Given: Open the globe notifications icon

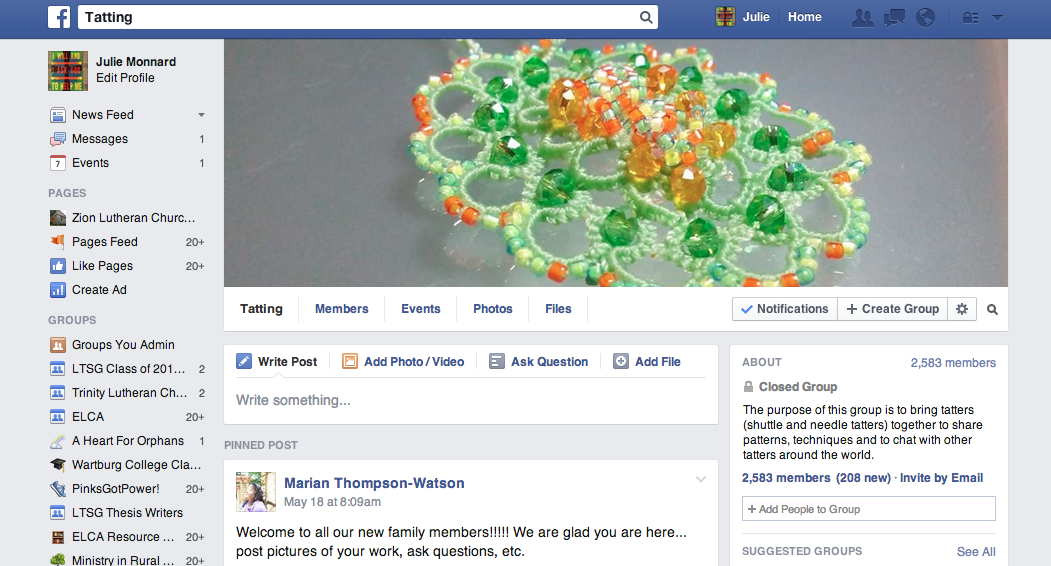Looking at the screenshot, I should (x=925, y=17).
